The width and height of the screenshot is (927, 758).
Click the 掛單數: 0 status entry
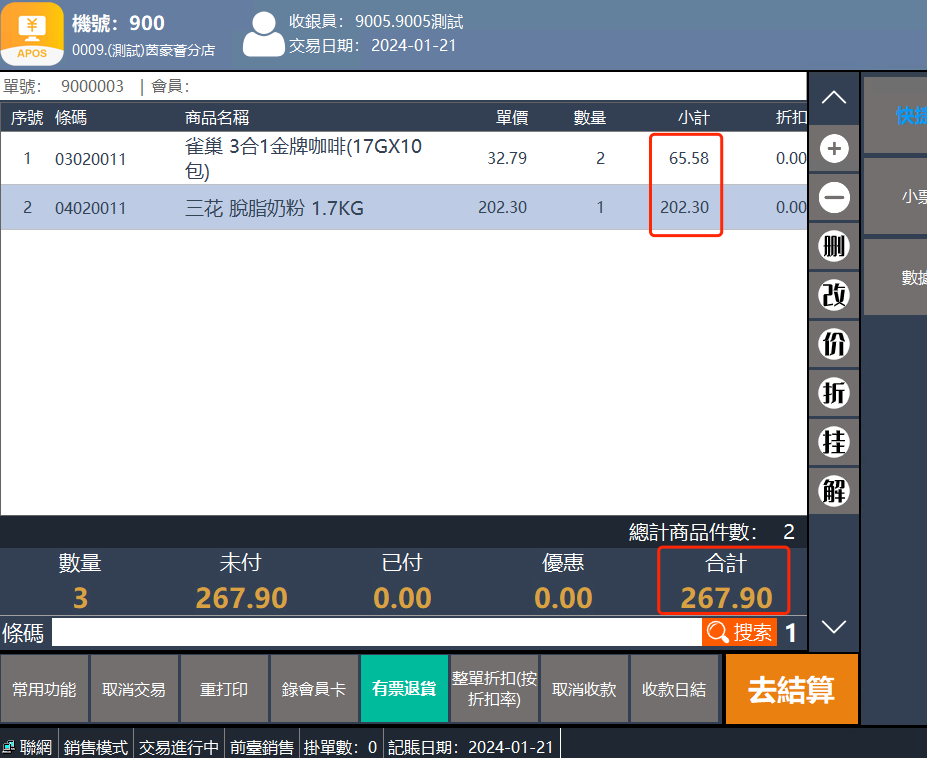341,747
